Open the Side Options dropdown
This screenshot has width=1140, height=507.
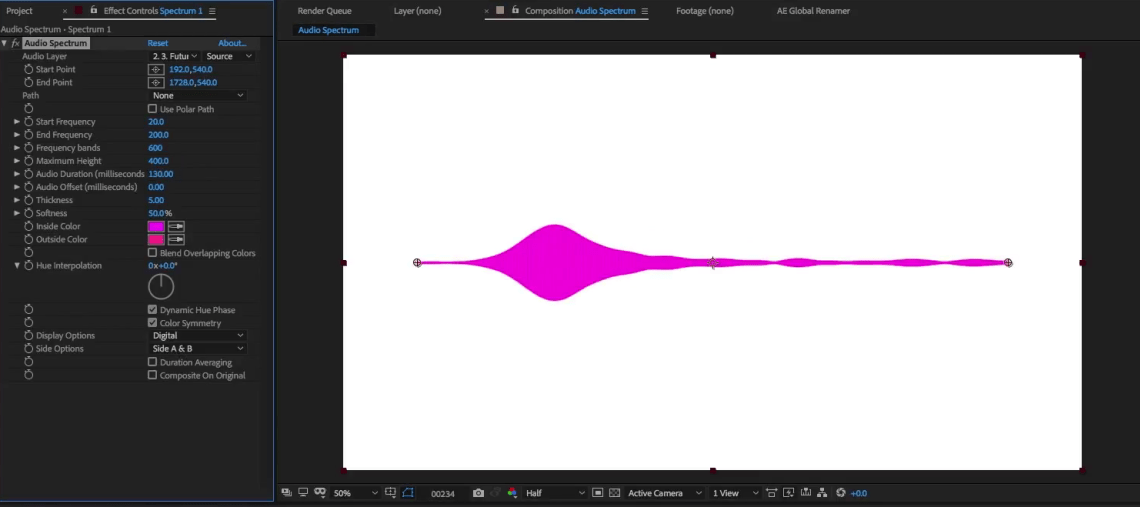[198, 348]
